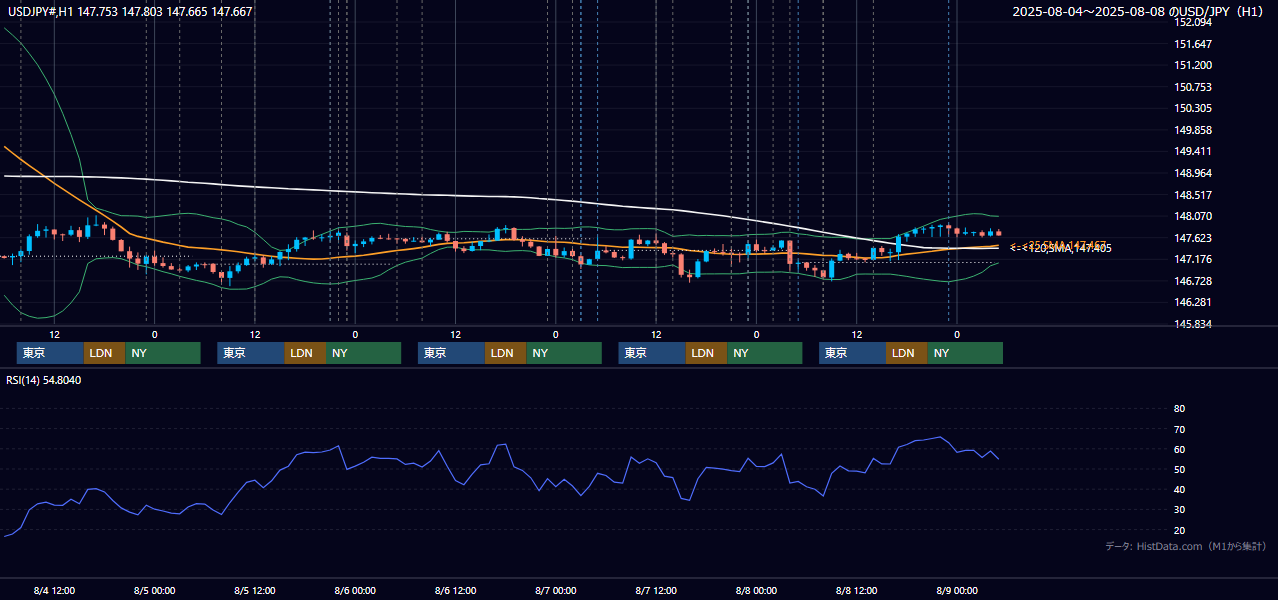Select the 東京 session block for 8/6

(x=451, y=353)
